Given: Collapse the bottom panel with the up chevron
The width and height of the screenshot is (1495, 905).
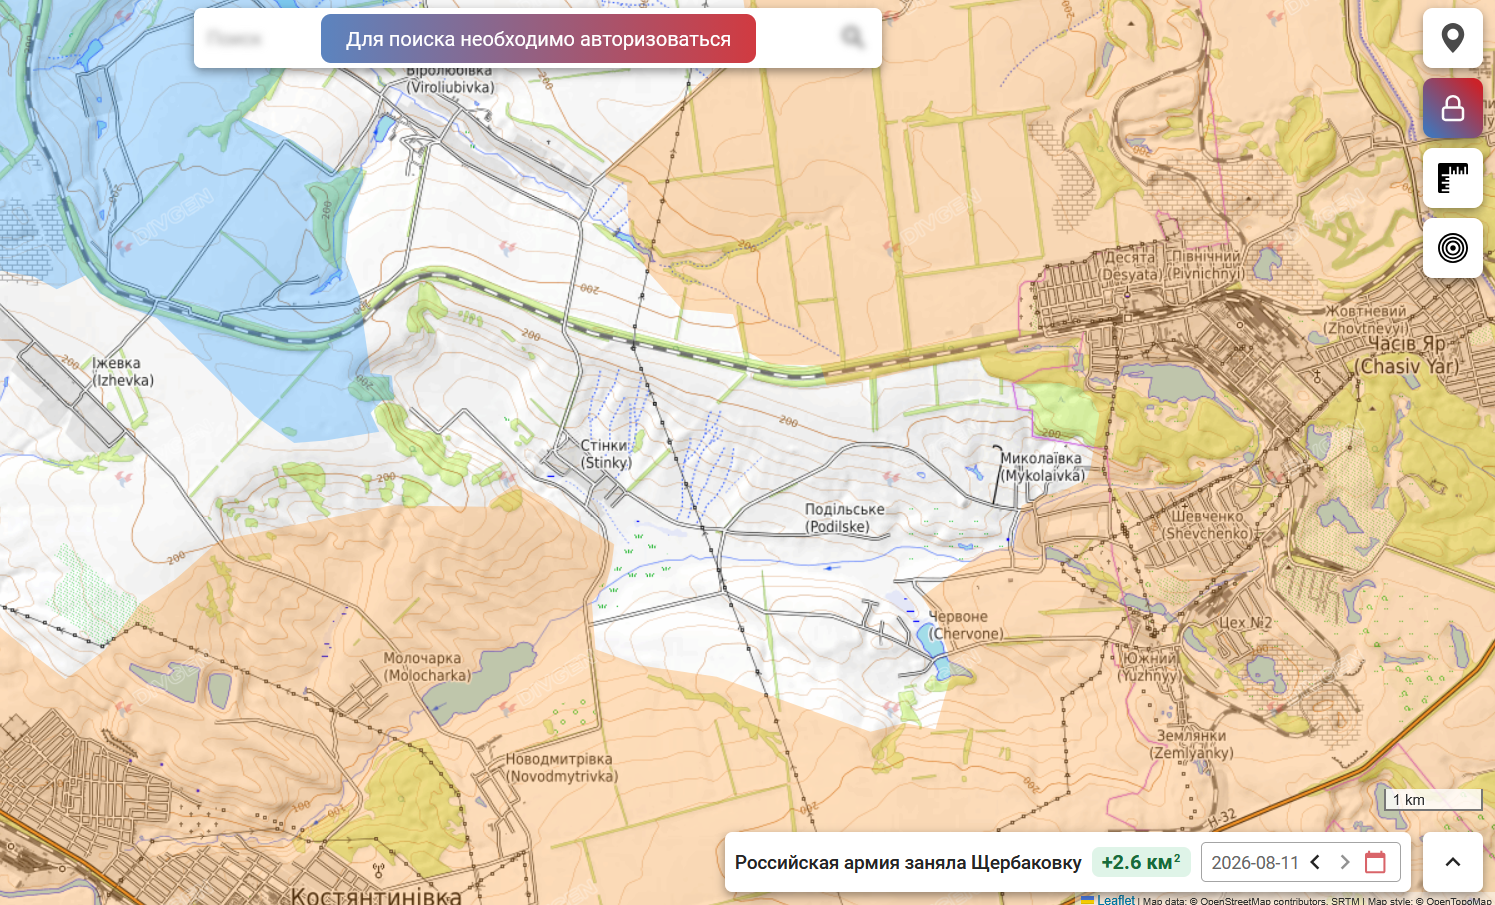Looking at the screenshot, I should 1452,862.
